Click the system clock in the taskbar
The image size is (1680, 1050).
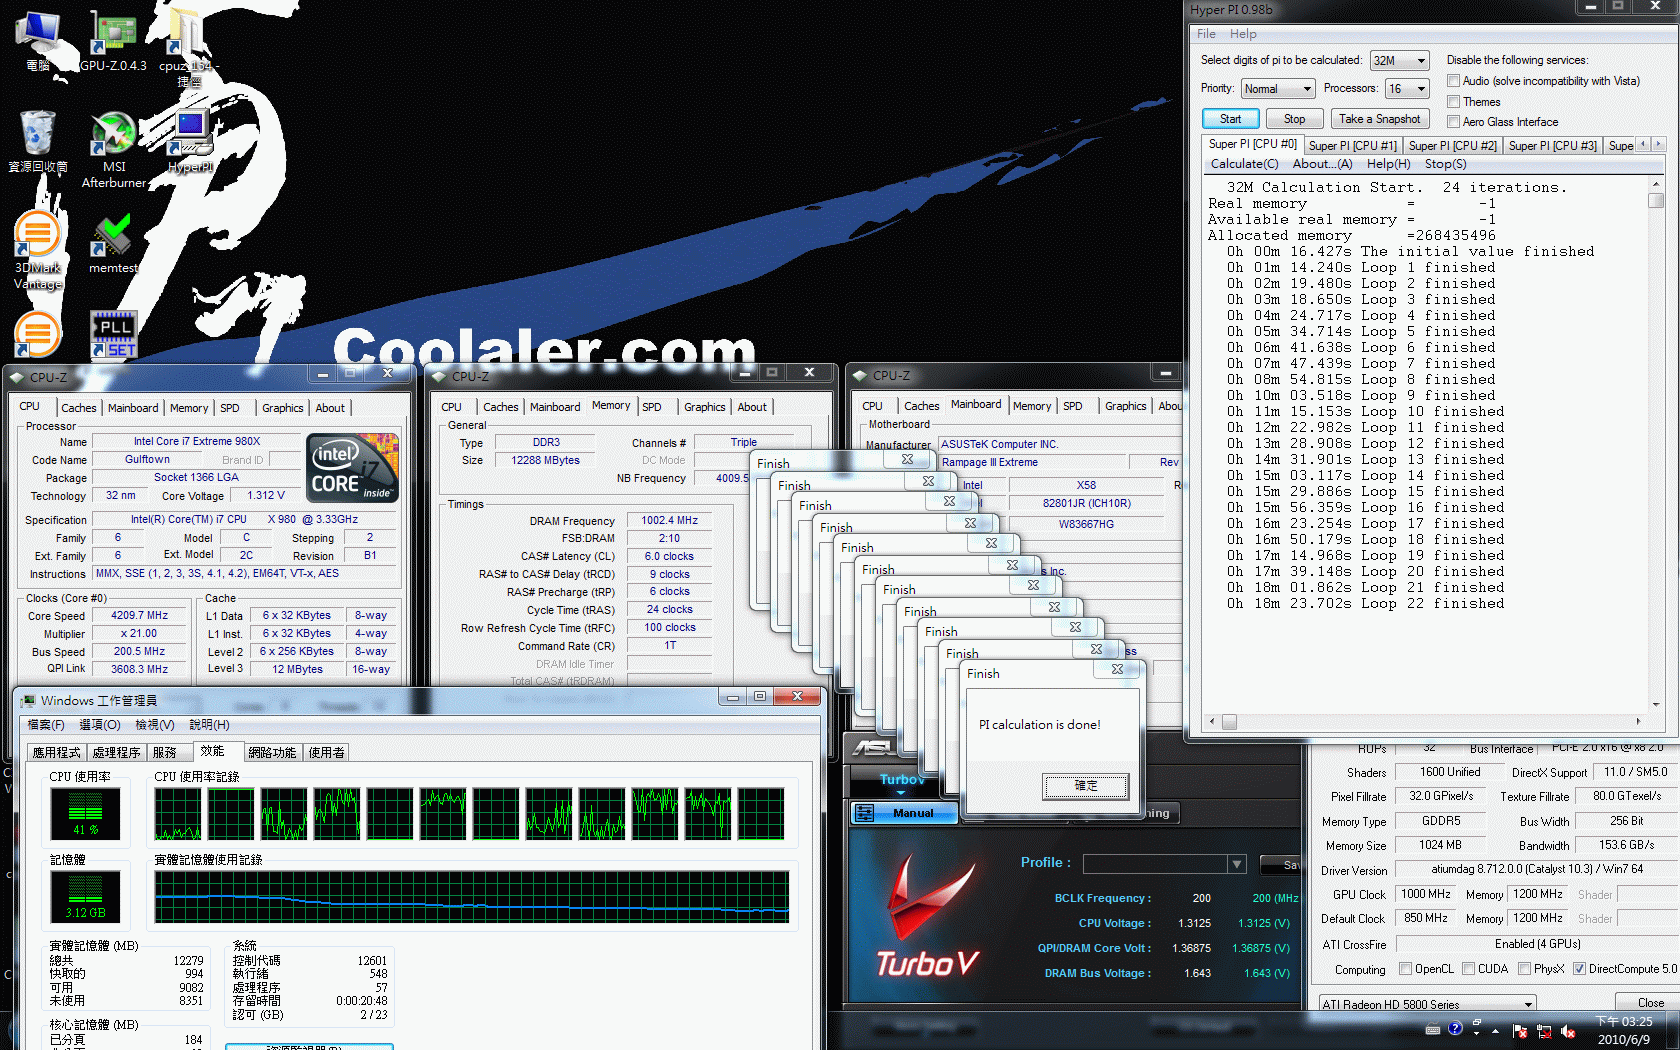pyautogui.click(x=1623, y=1030)
